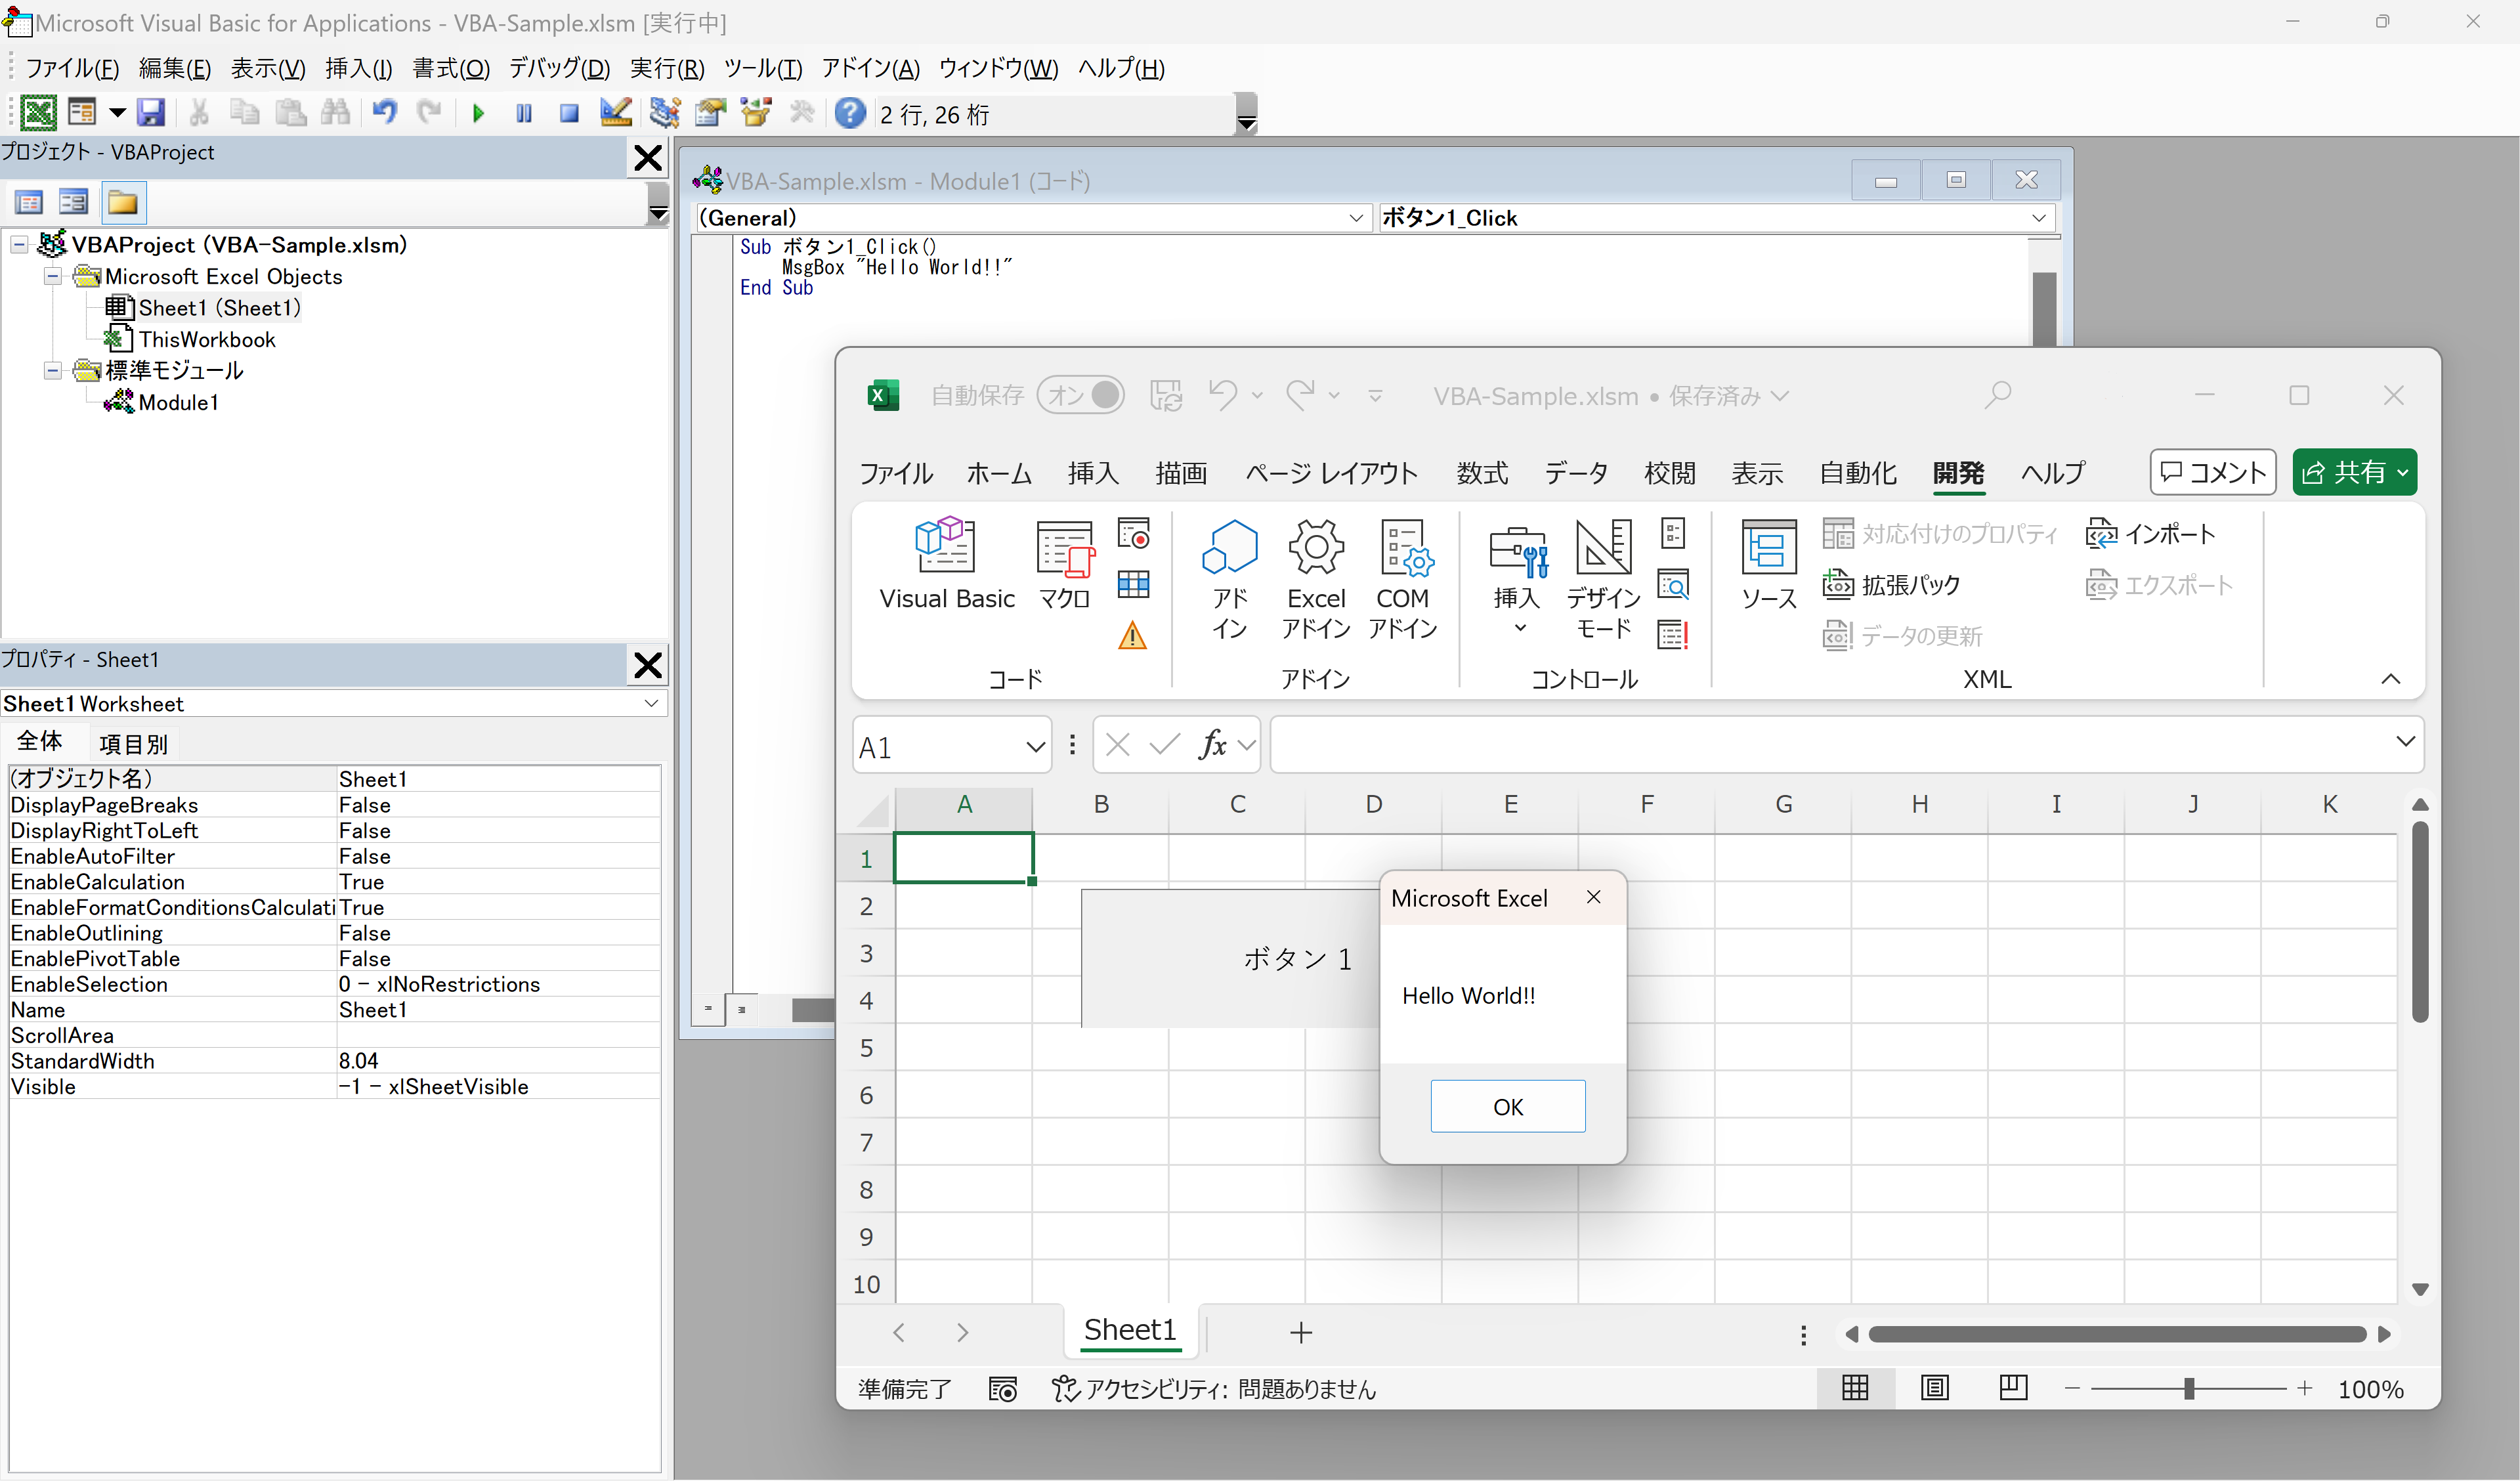Click the コメント button in Excel
This screenshot has height=1481, width=2520.
pyautogui.click(x=2213, y=472)
